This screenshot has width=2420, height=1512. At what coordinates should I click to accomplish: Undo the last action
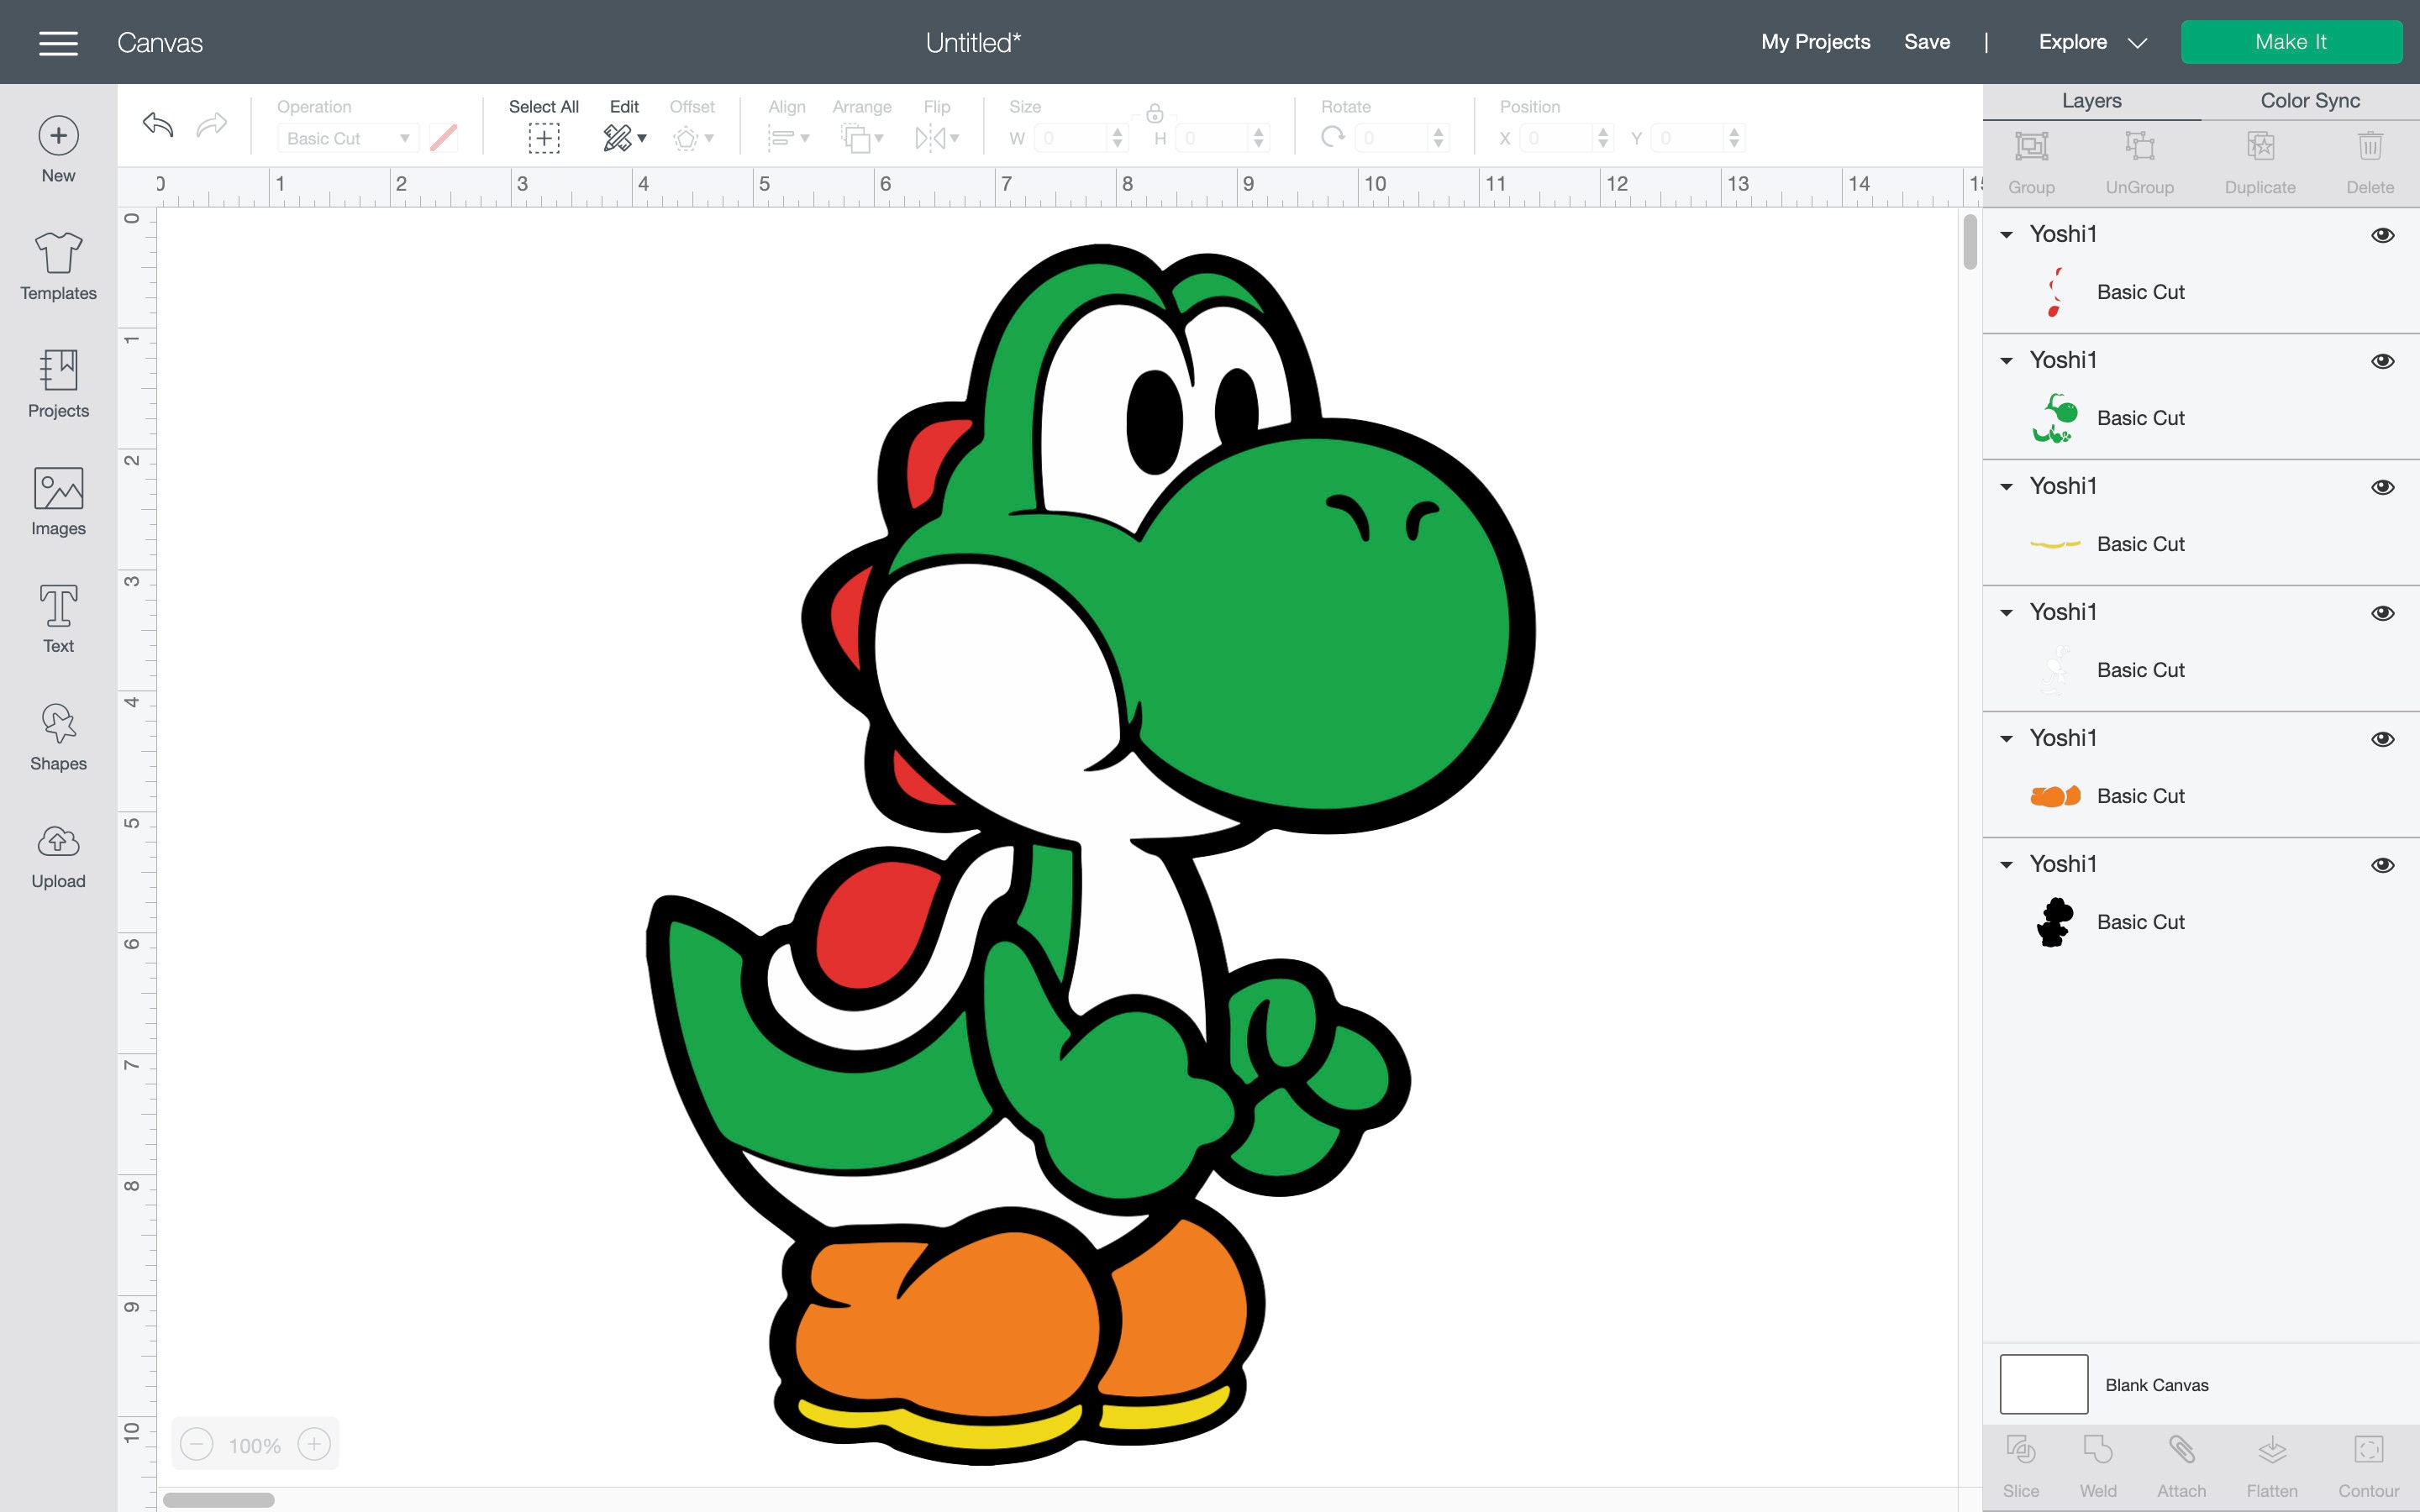click(x=158, y=124)
